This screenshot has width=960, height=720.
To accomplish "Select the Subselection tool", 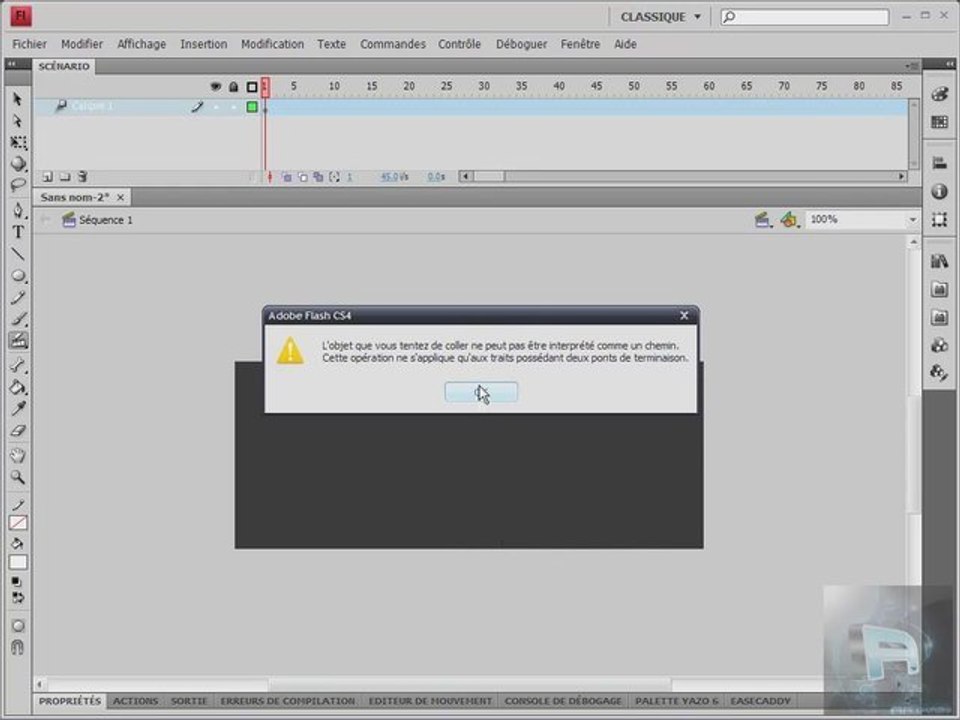I will [17, 121].
